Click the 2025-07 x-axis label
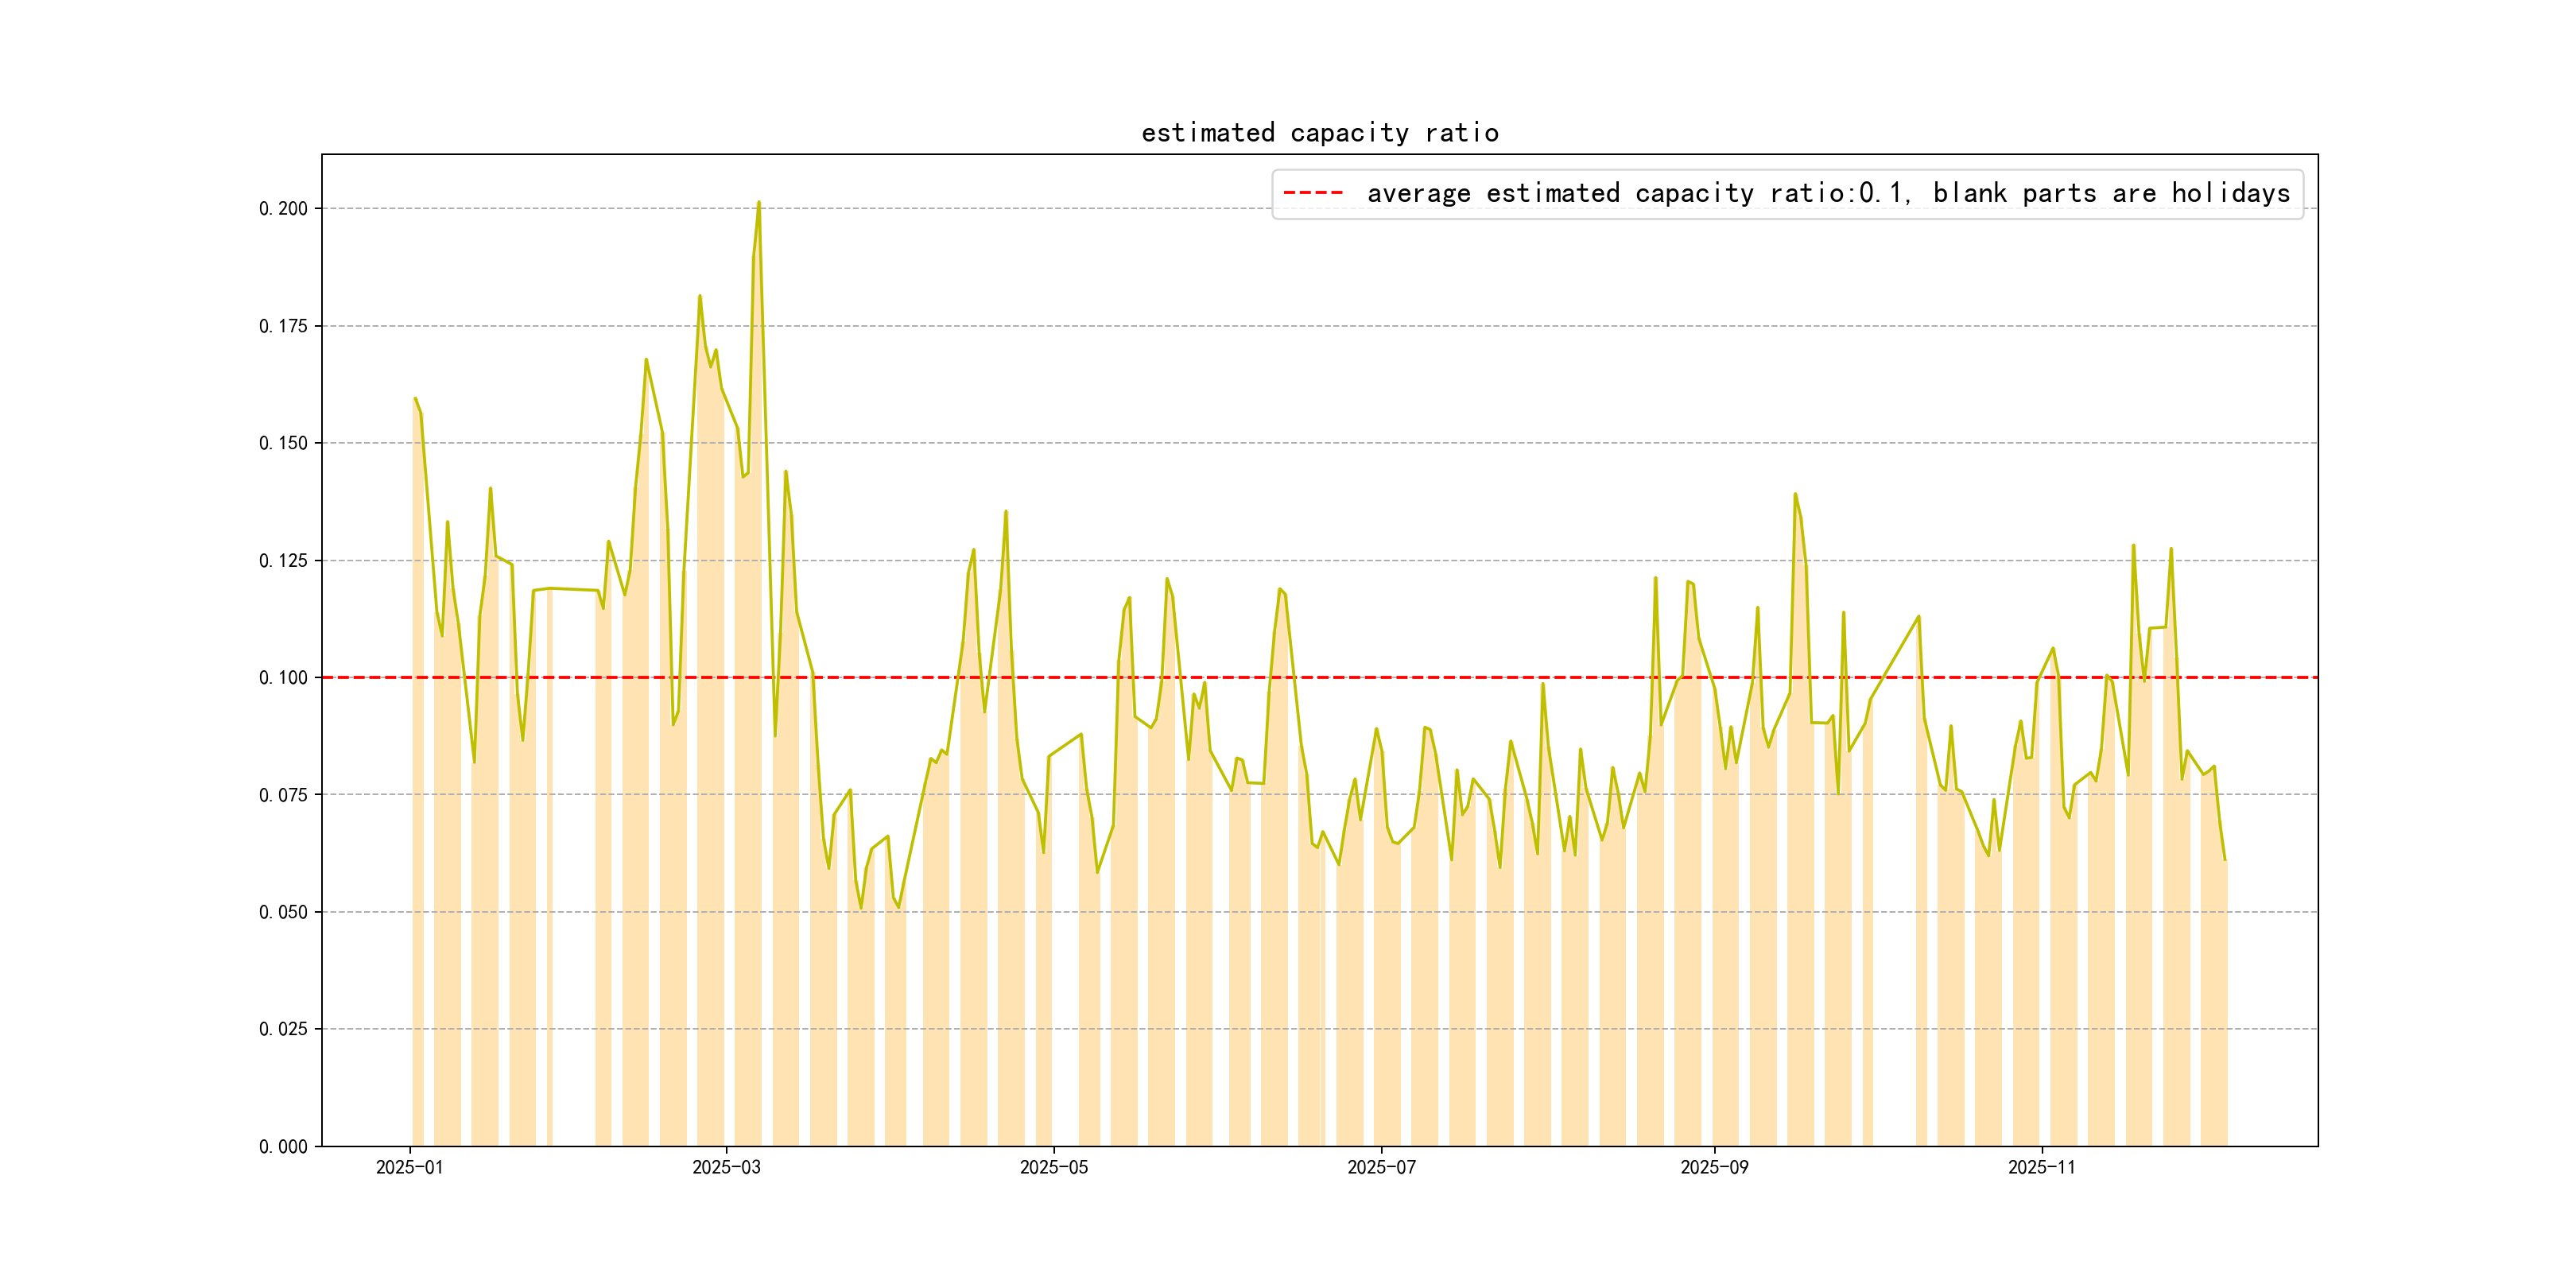Viewport: 2576px width, 1288px height. pyautogui.click(x=1381, y=1167)
